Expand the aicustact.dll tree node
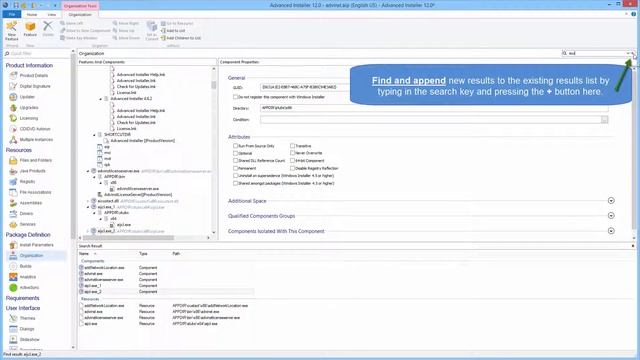 [x=88, y=201]
